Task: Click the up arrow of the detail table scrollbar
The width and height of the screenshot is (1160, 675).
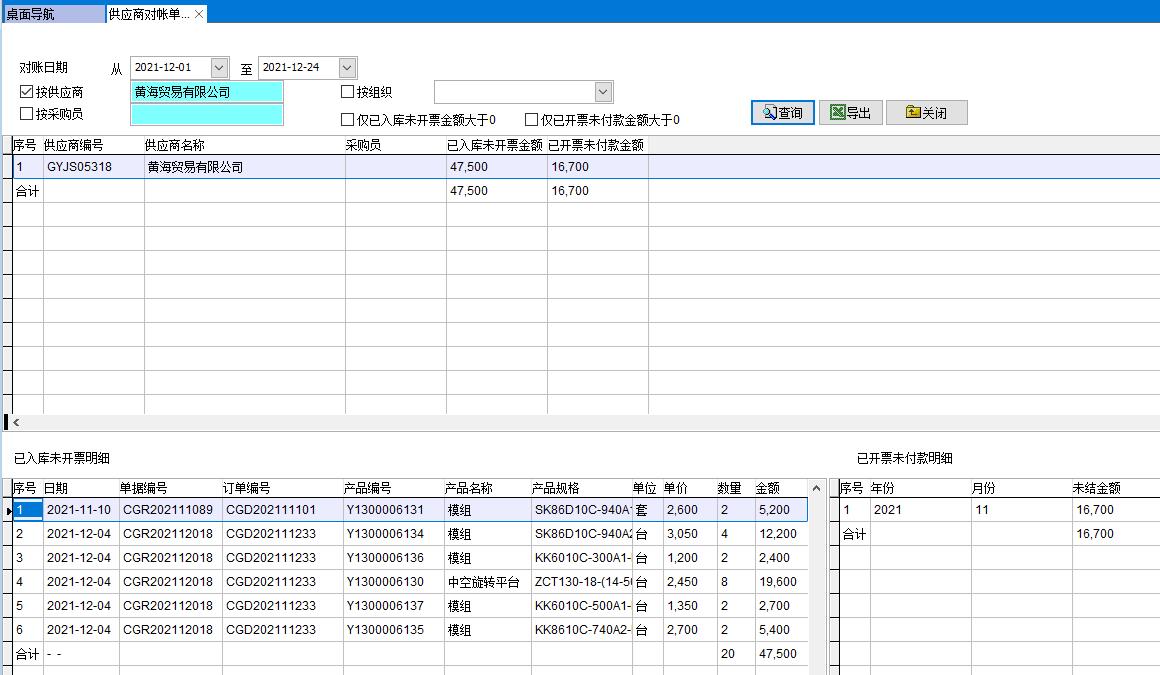Action: coord(816,489)
